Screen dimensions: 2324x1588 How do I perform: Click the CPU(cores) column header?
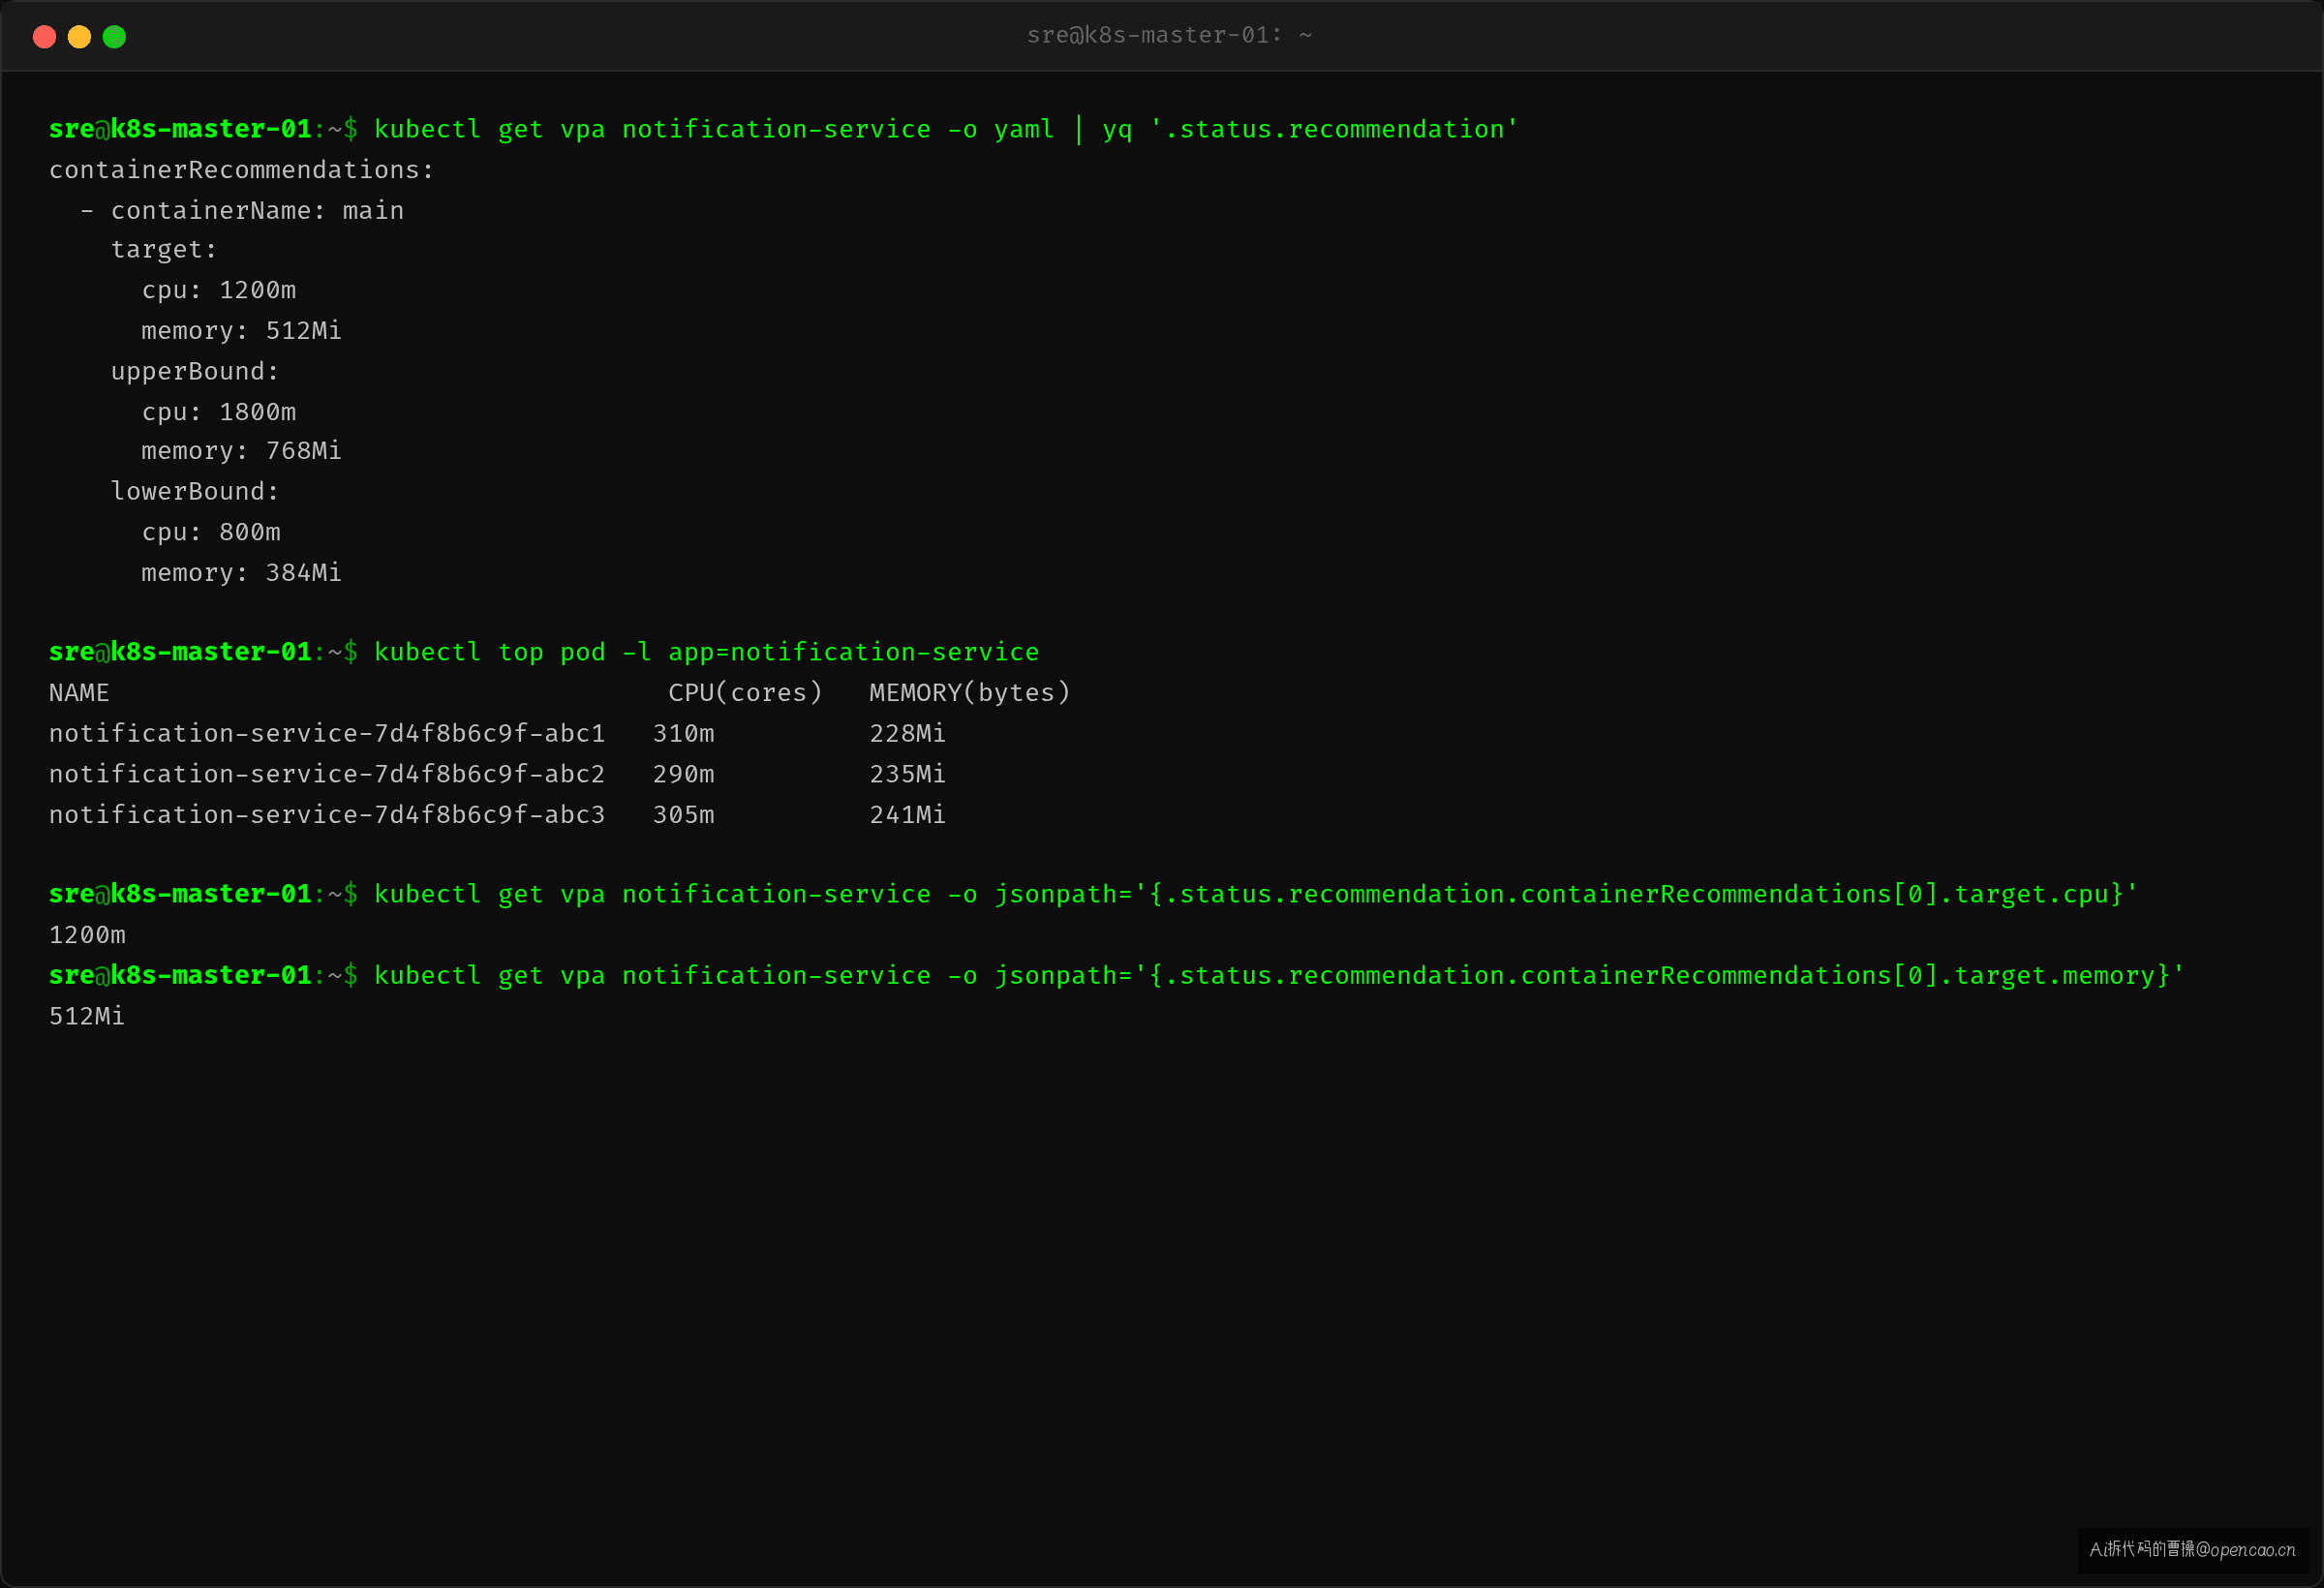(745, 693)
